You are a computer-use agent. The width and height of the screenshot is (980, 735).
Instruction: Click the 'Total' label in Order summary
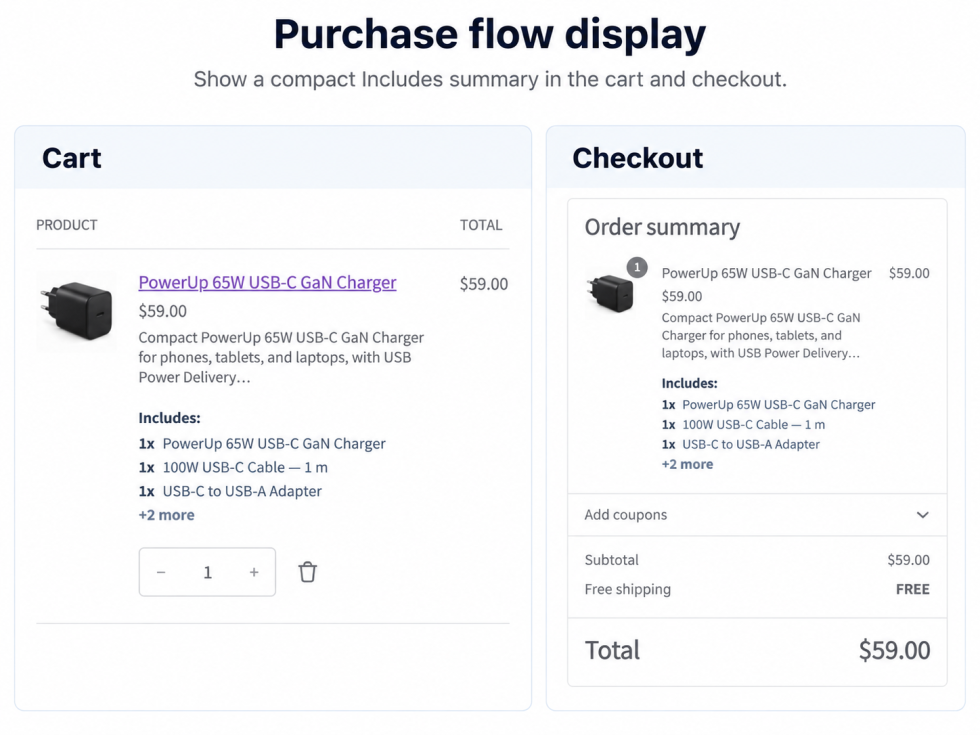coord(612,650)
